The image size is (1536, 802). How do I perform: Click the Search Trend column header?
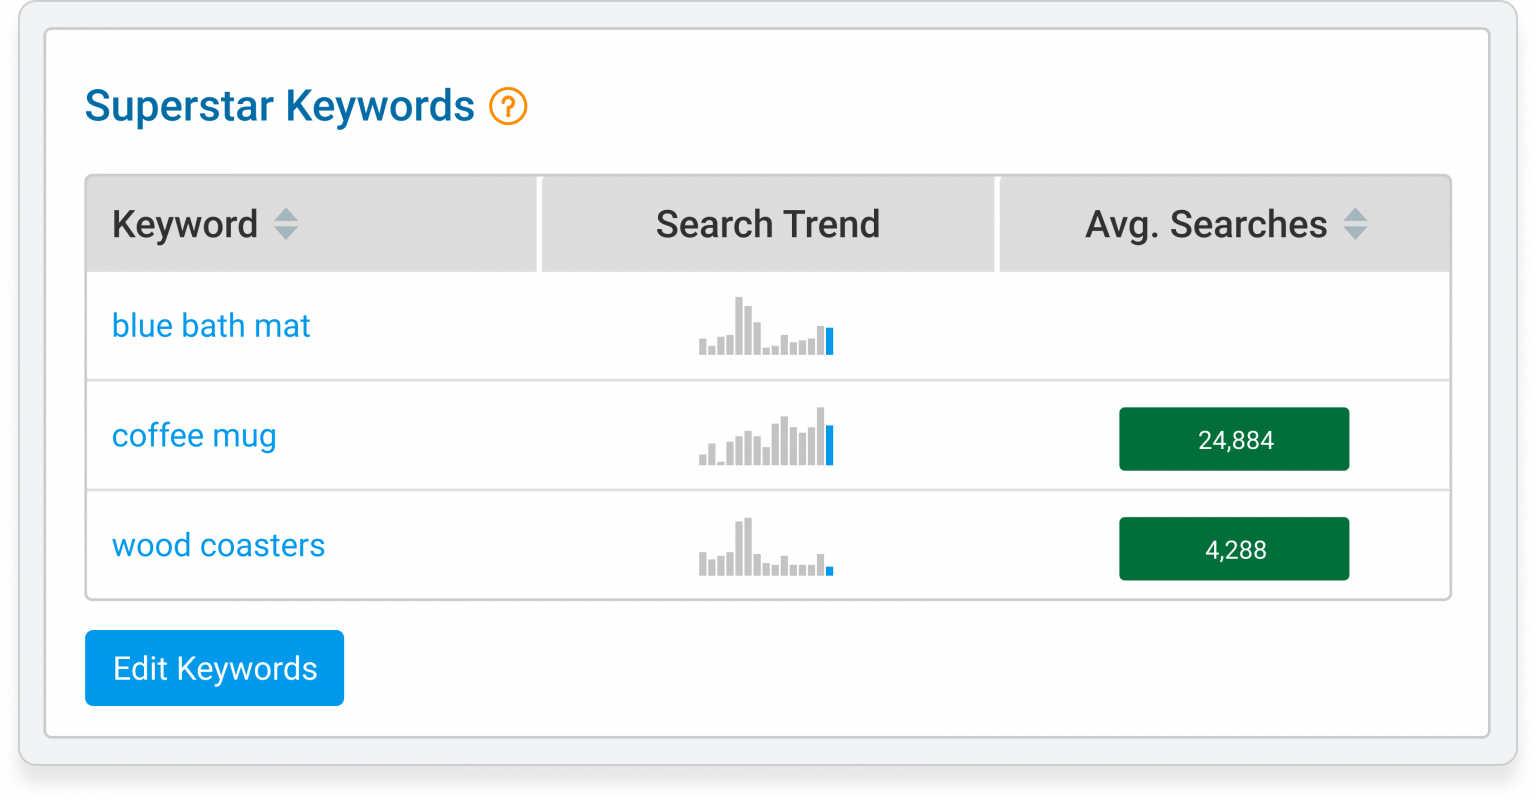click(767, 225)
